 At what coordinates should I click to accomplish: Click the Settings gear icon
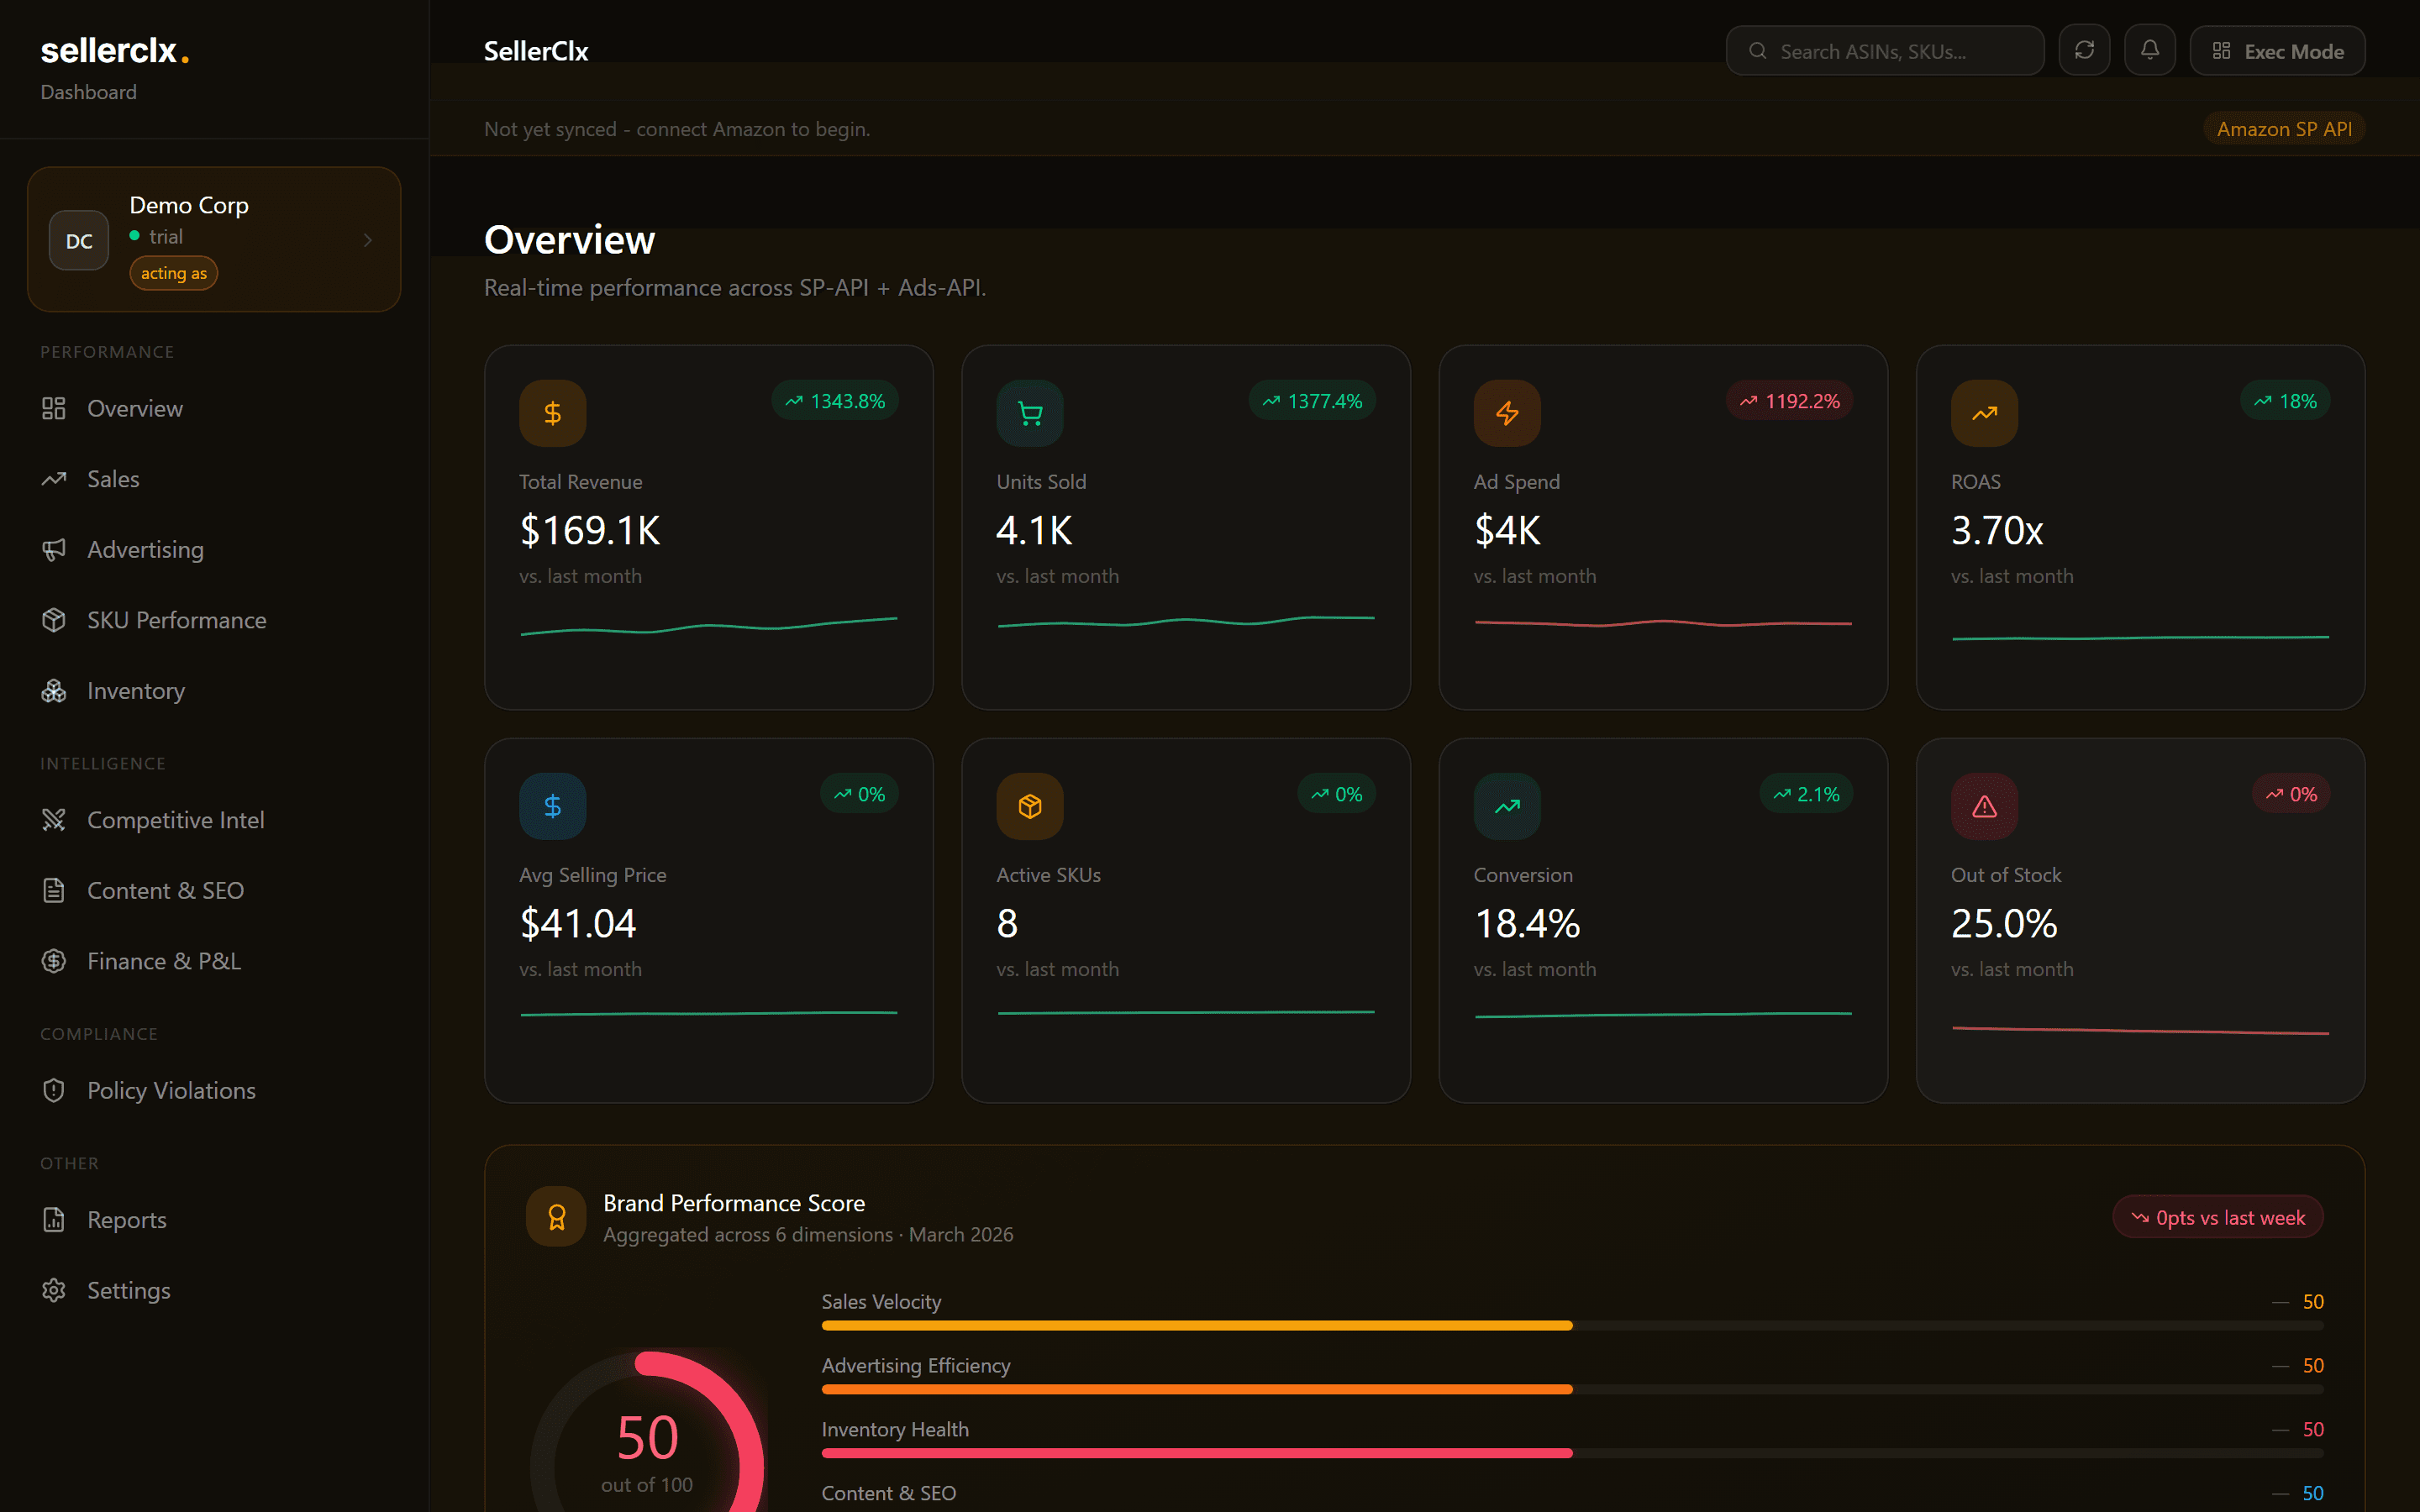pos(54,1290)
